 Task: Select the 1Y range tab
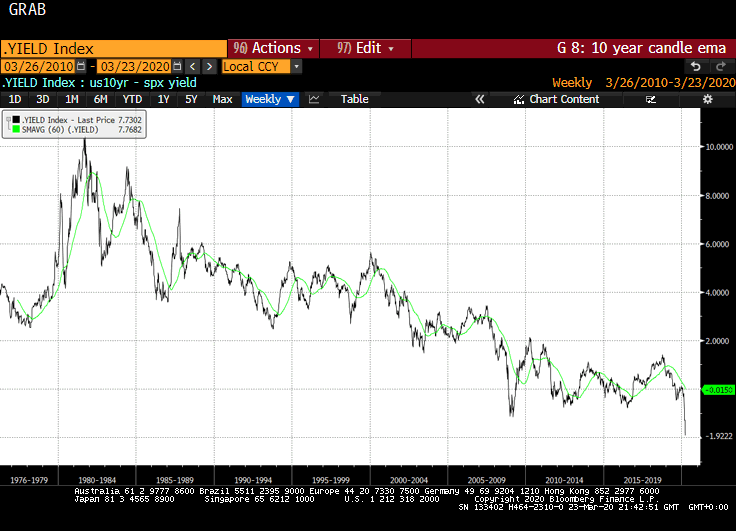point(163,99)
